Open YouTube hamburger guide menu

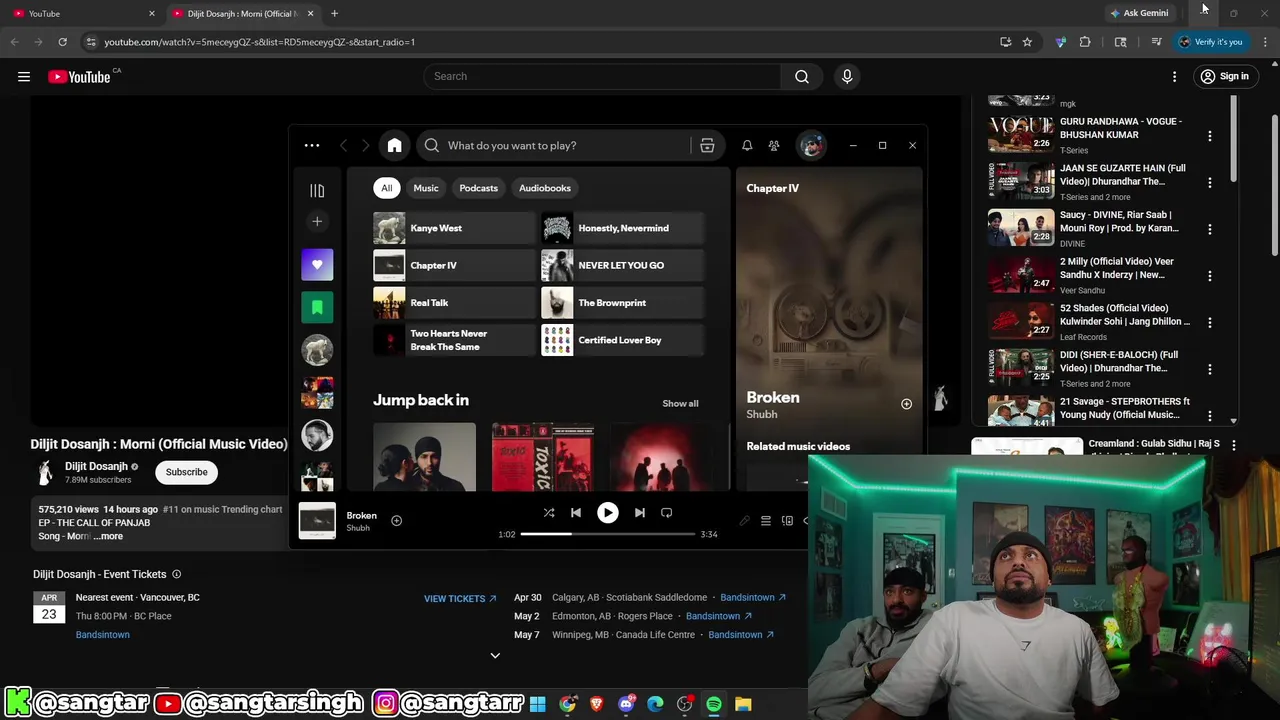(24, 77)
